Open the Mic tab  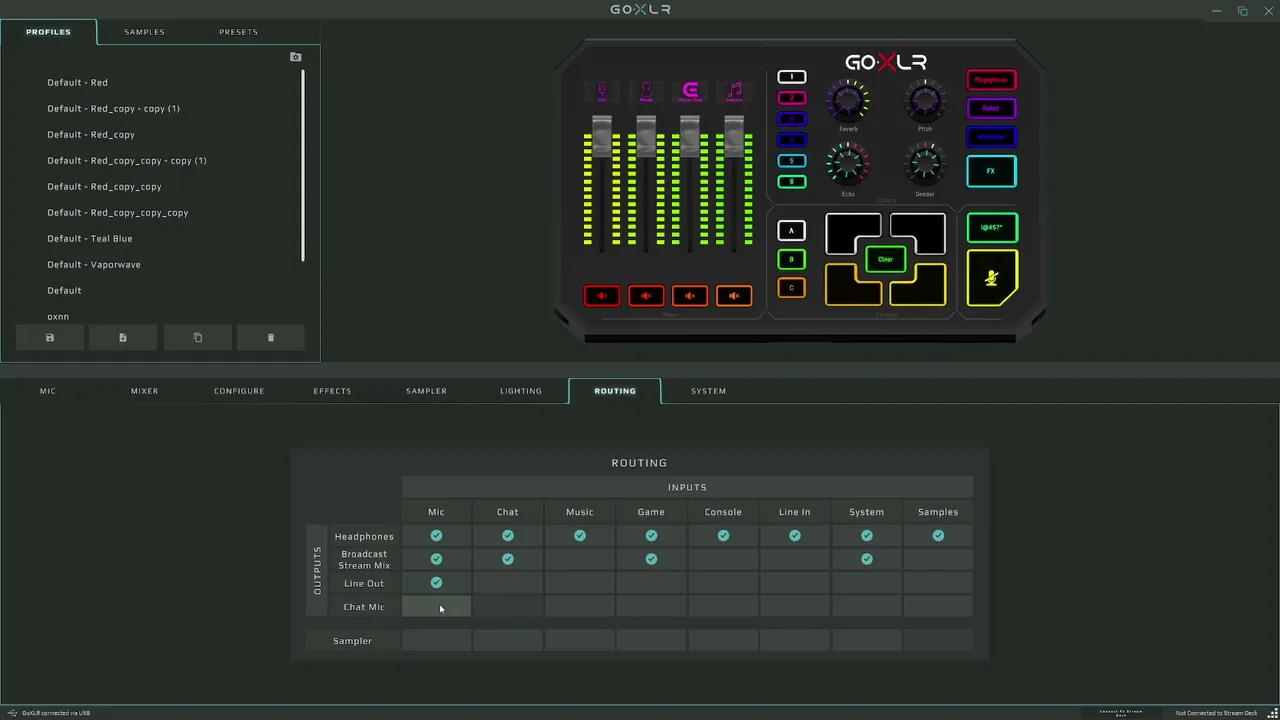[x=48, y=391]
